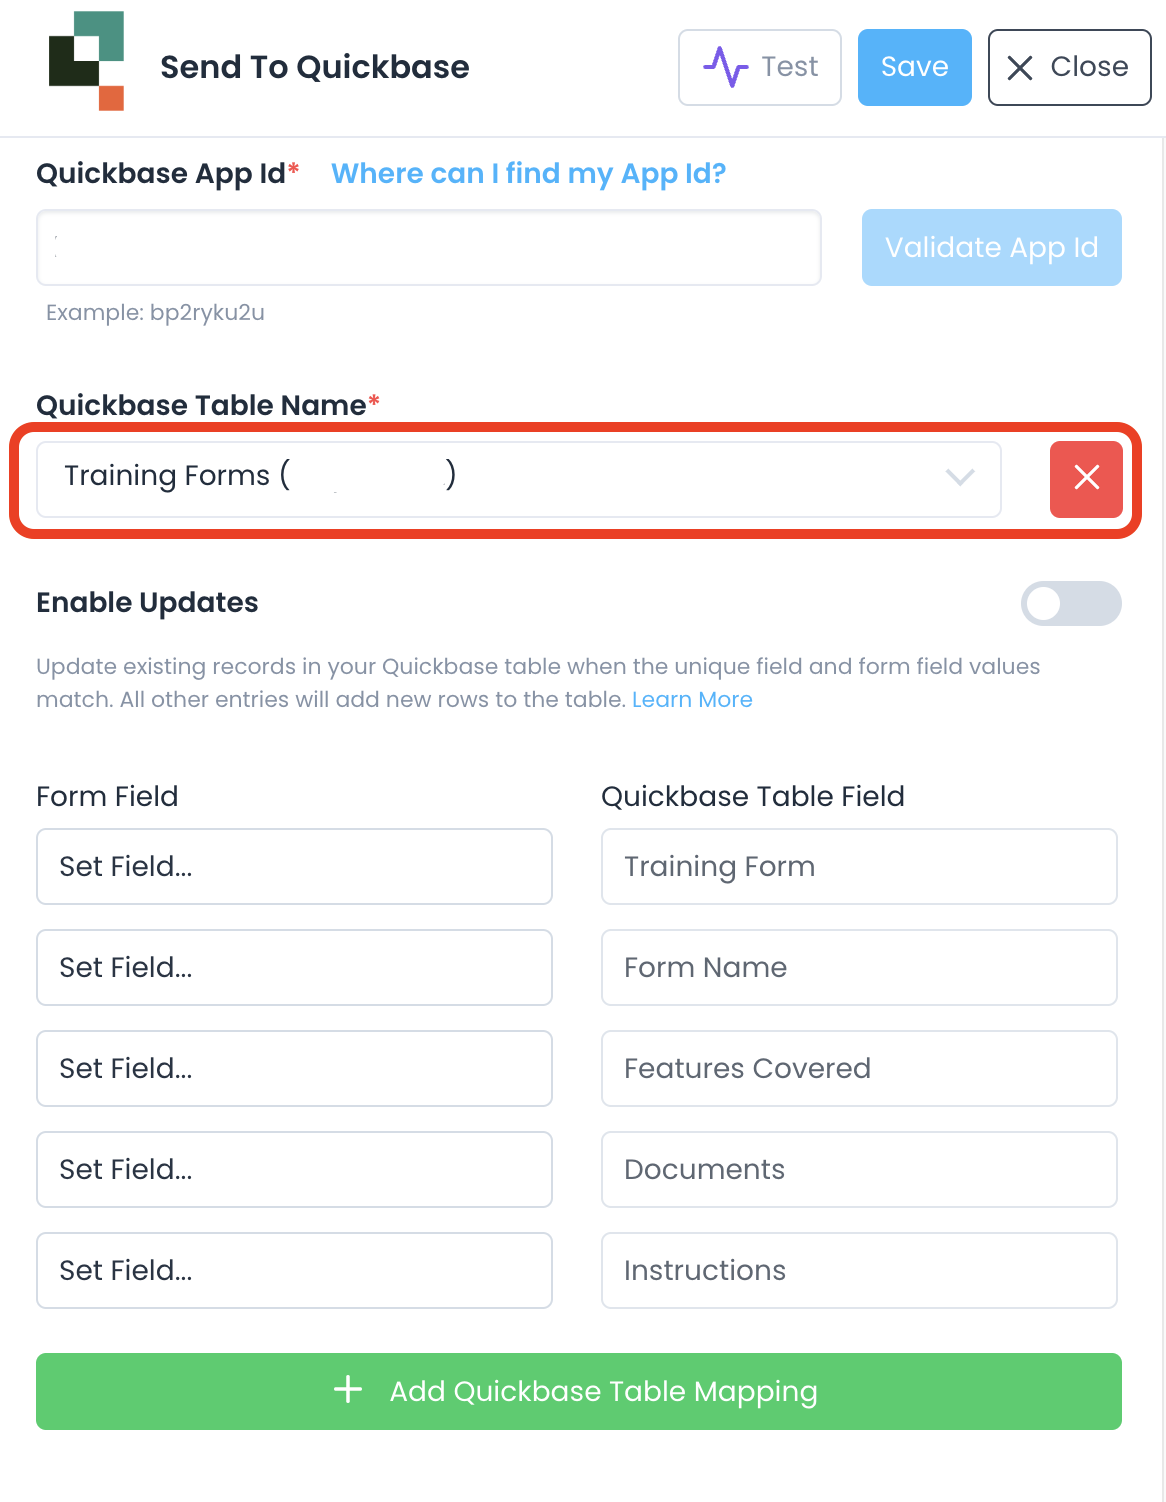Close the Send To Quickbase panel

click(1069, 67)
